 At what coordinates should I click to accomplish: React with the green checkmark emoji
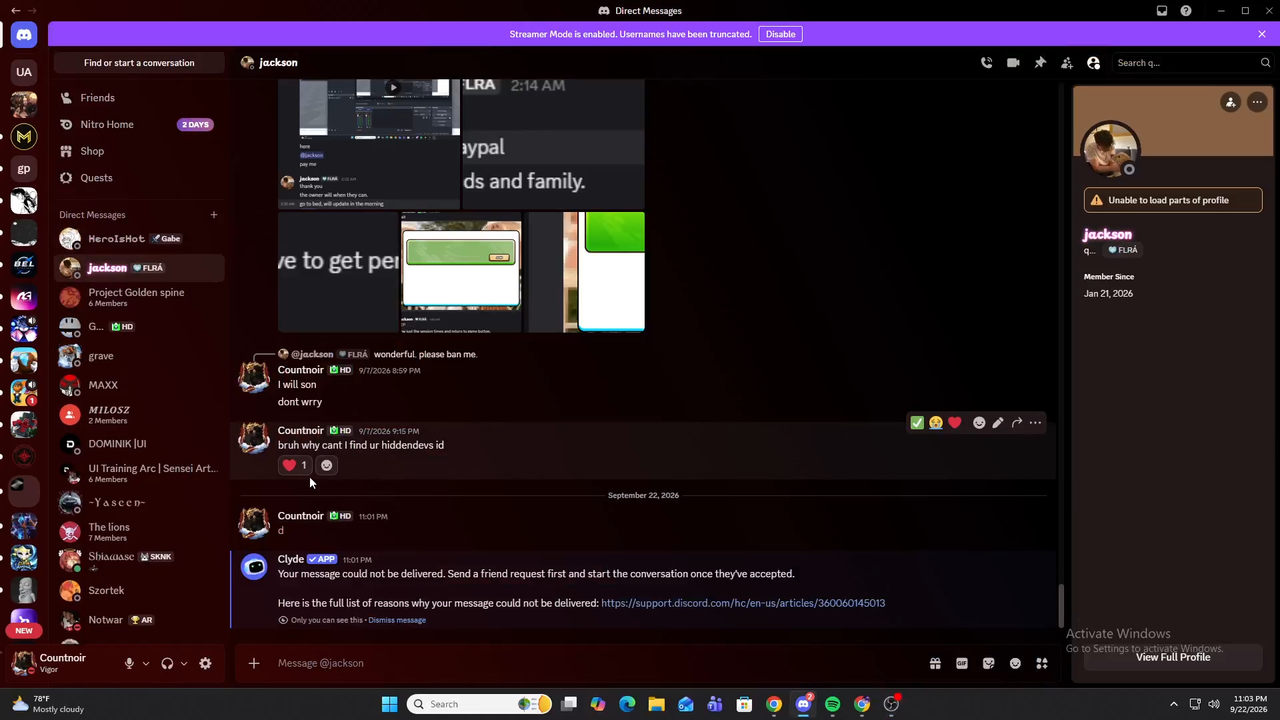click(917, 423)
